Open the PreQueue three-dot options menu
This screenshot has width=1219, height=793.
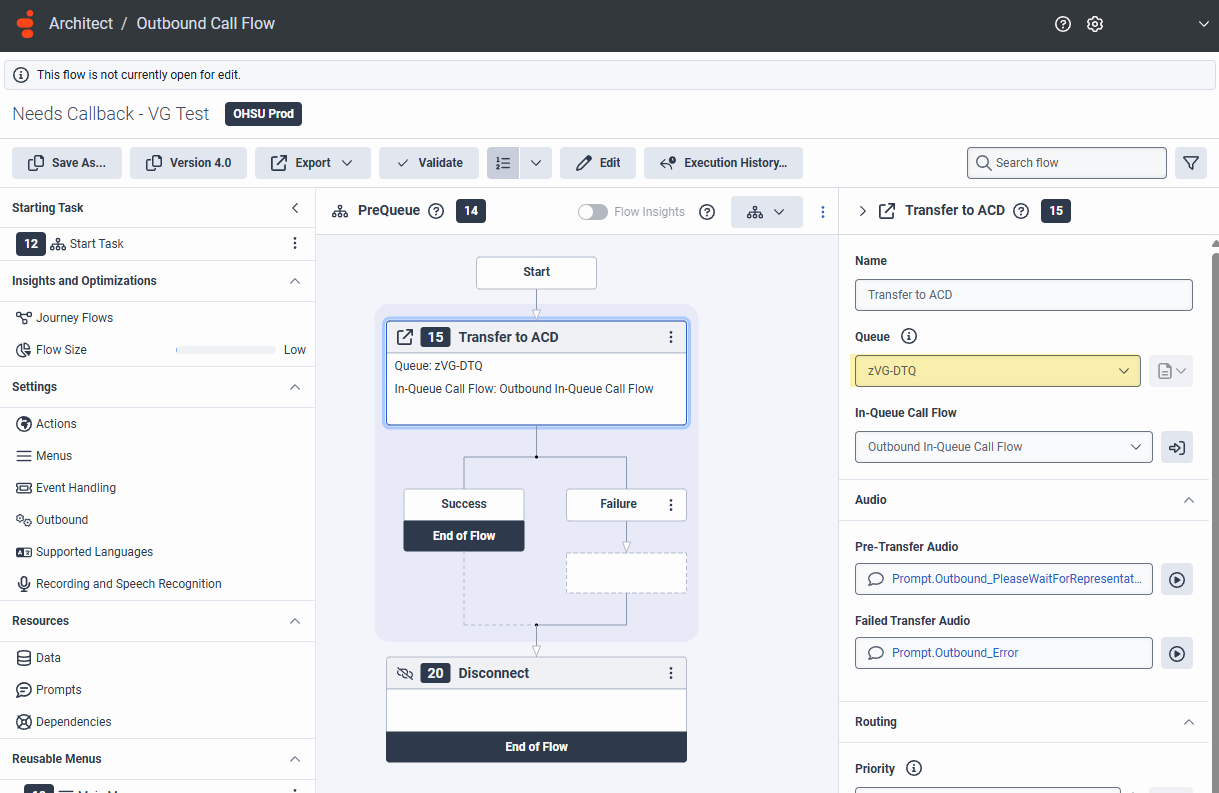click(823, 212)
